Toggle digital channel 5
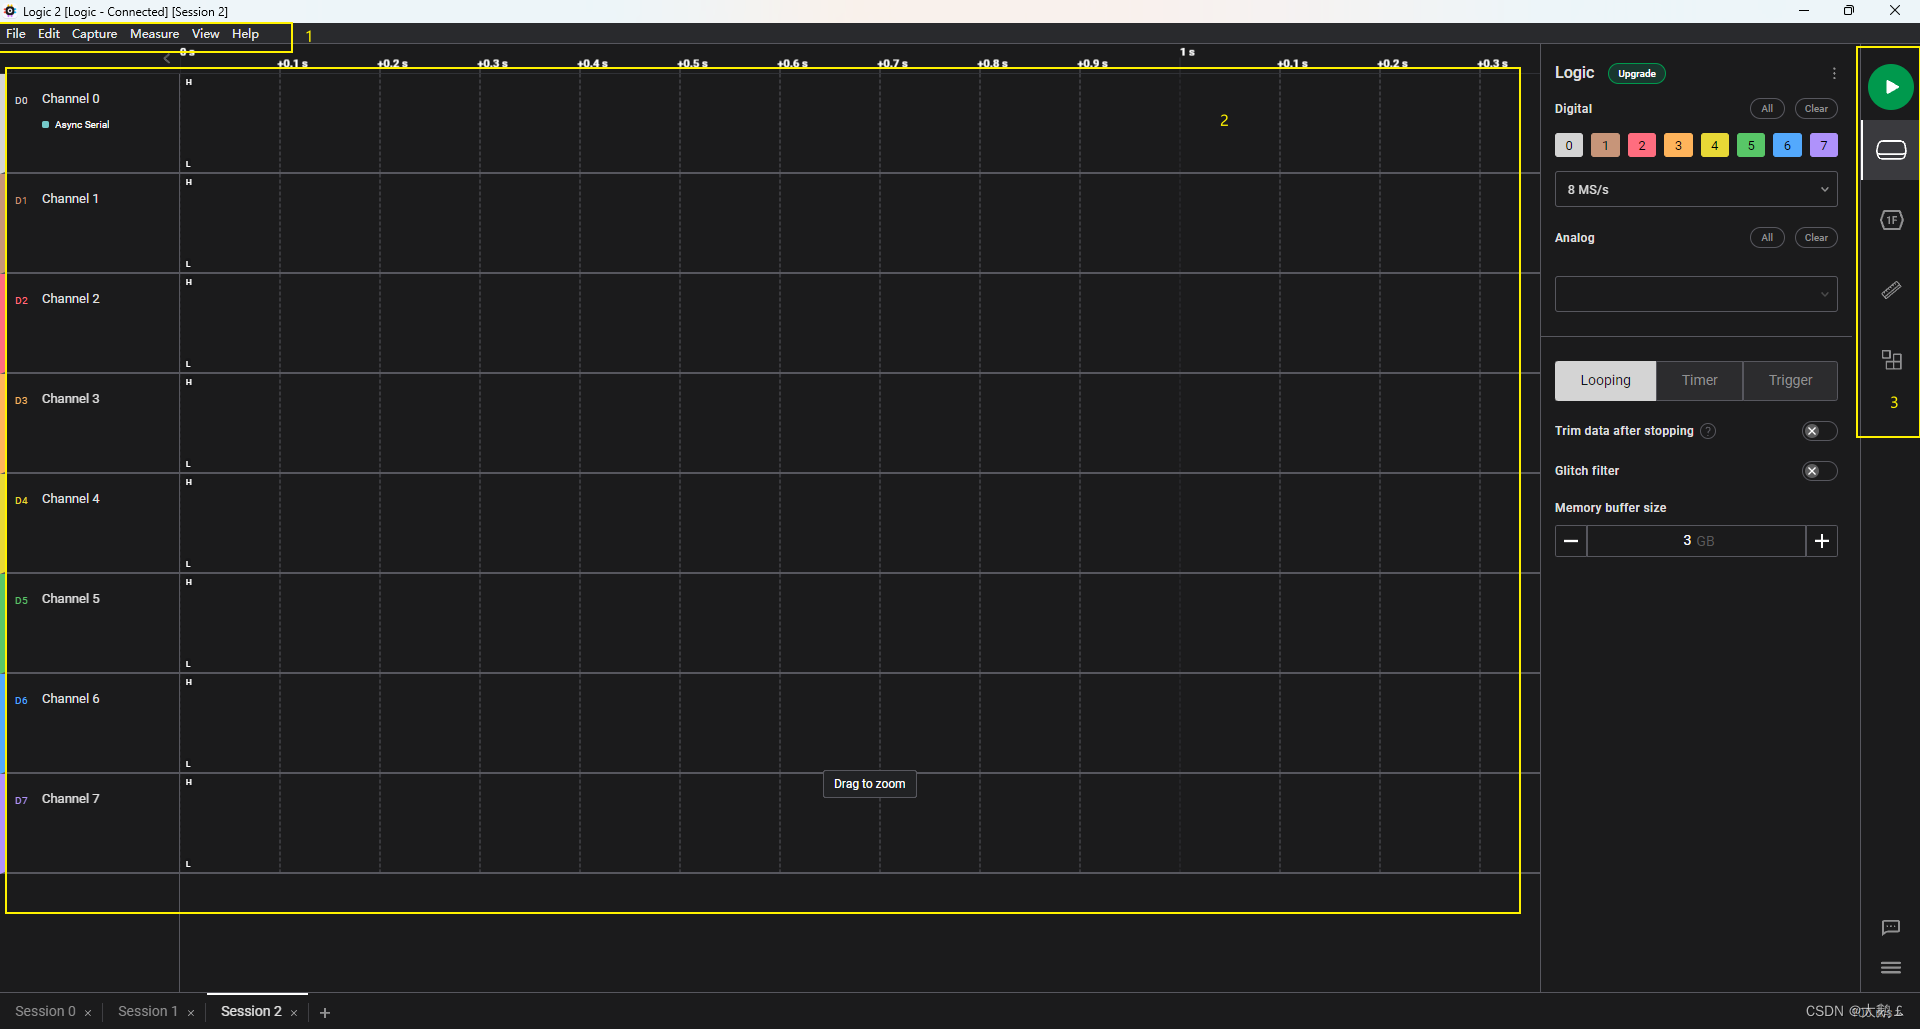1920x1029 pixels. (1751, 145)
